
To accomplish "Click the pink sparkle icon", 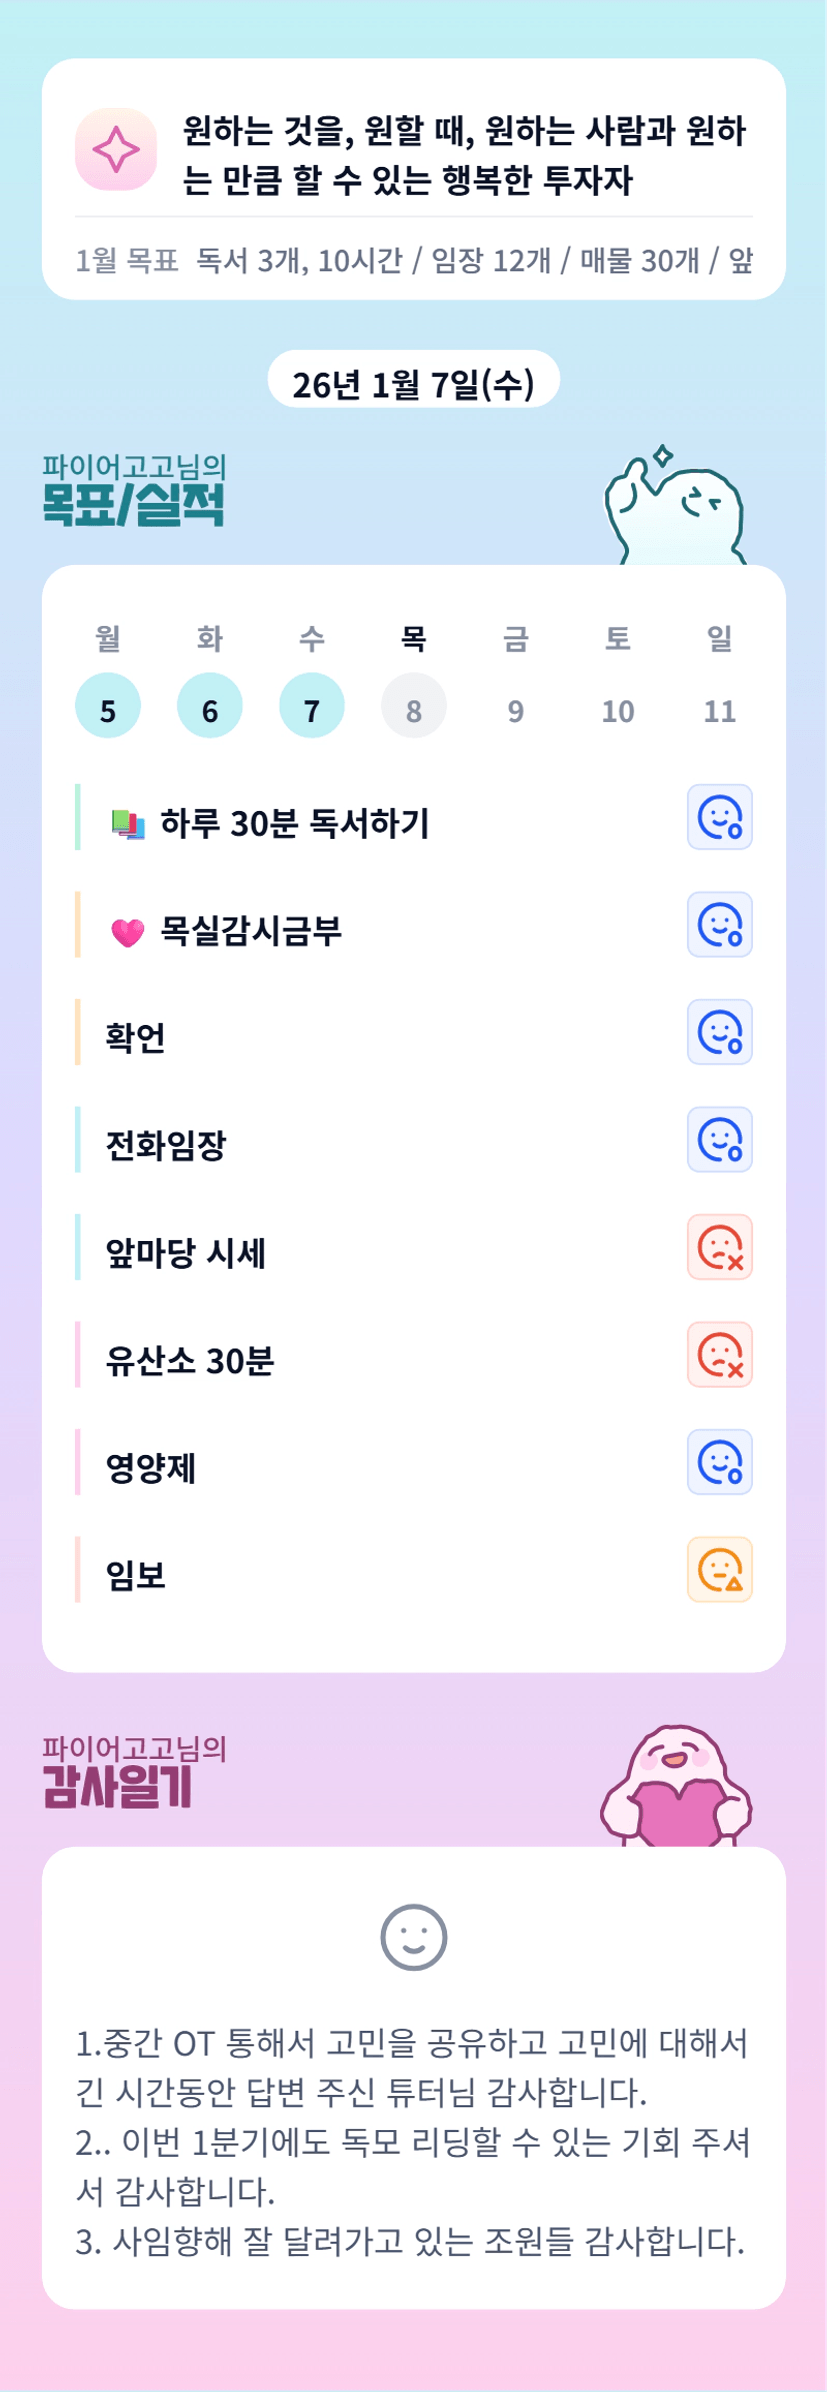I will [x=116, y=149].
